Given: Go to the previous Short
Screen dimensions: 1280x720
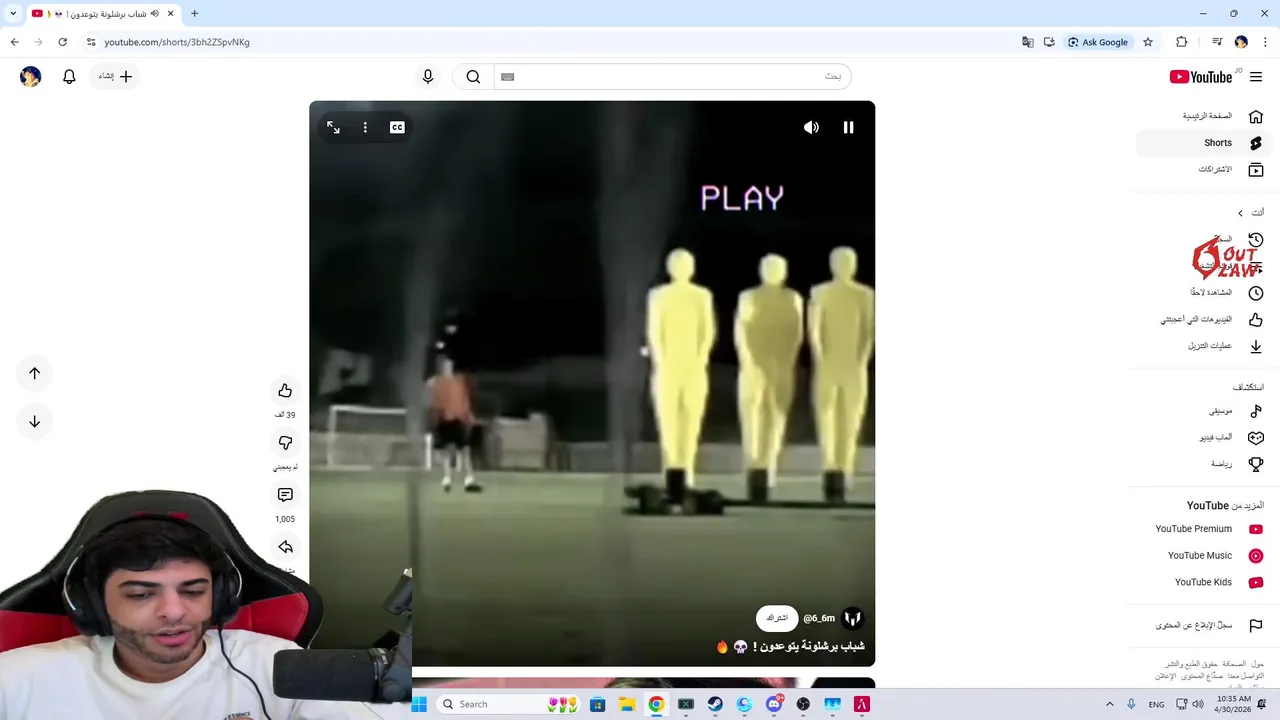Looking at the screenshot, I should (x=34, y=373).
